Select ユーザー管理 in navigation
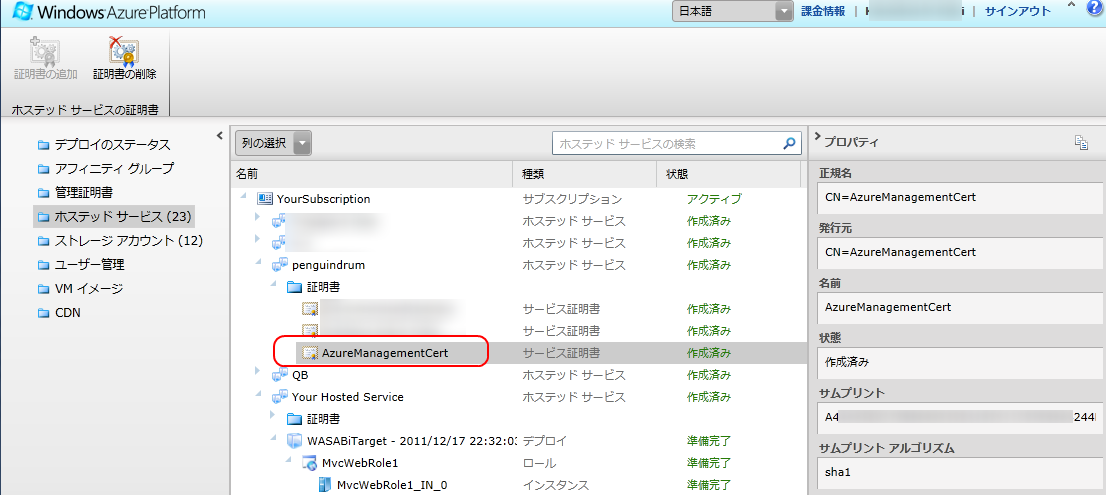This screenshot has width=1106, height=495. click(x=90, y=264)
